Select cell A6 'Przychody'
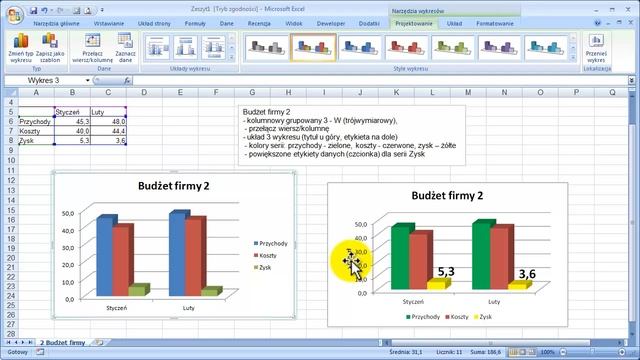The height and width of the screenshot is (360, 640). click(x=36, y=121)
